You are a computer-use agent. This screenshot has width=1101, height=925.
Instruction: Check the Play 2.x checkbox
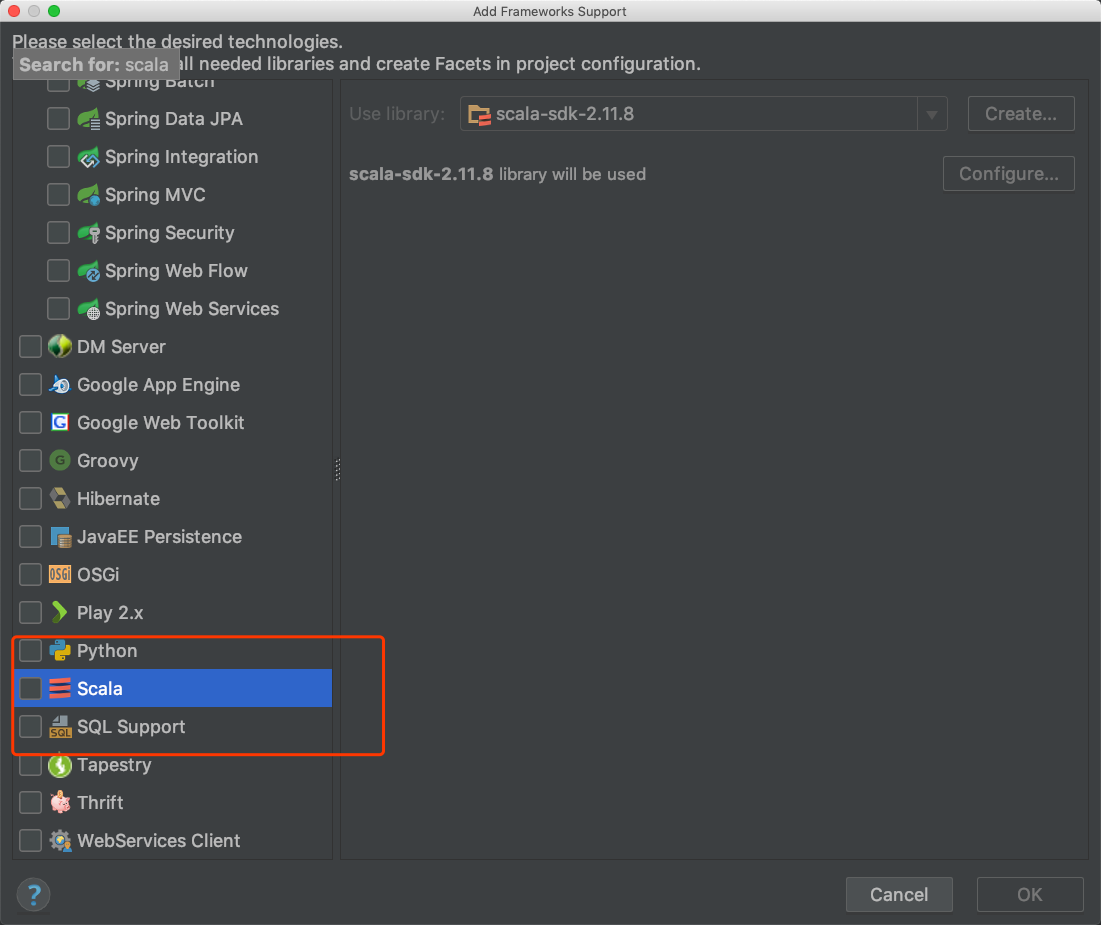click(x=30, y=612)
